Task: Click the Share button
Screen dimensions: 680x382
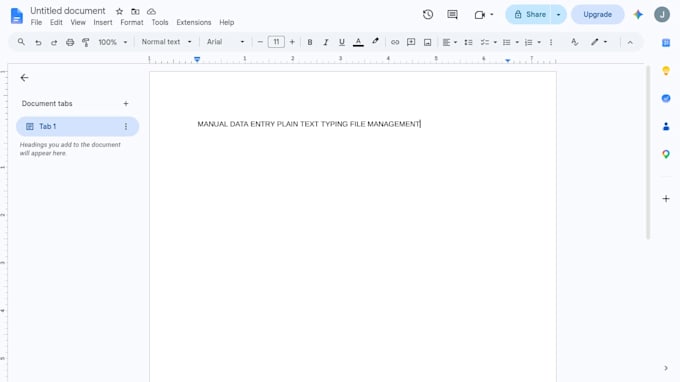Action: click(x=529, y=14)
